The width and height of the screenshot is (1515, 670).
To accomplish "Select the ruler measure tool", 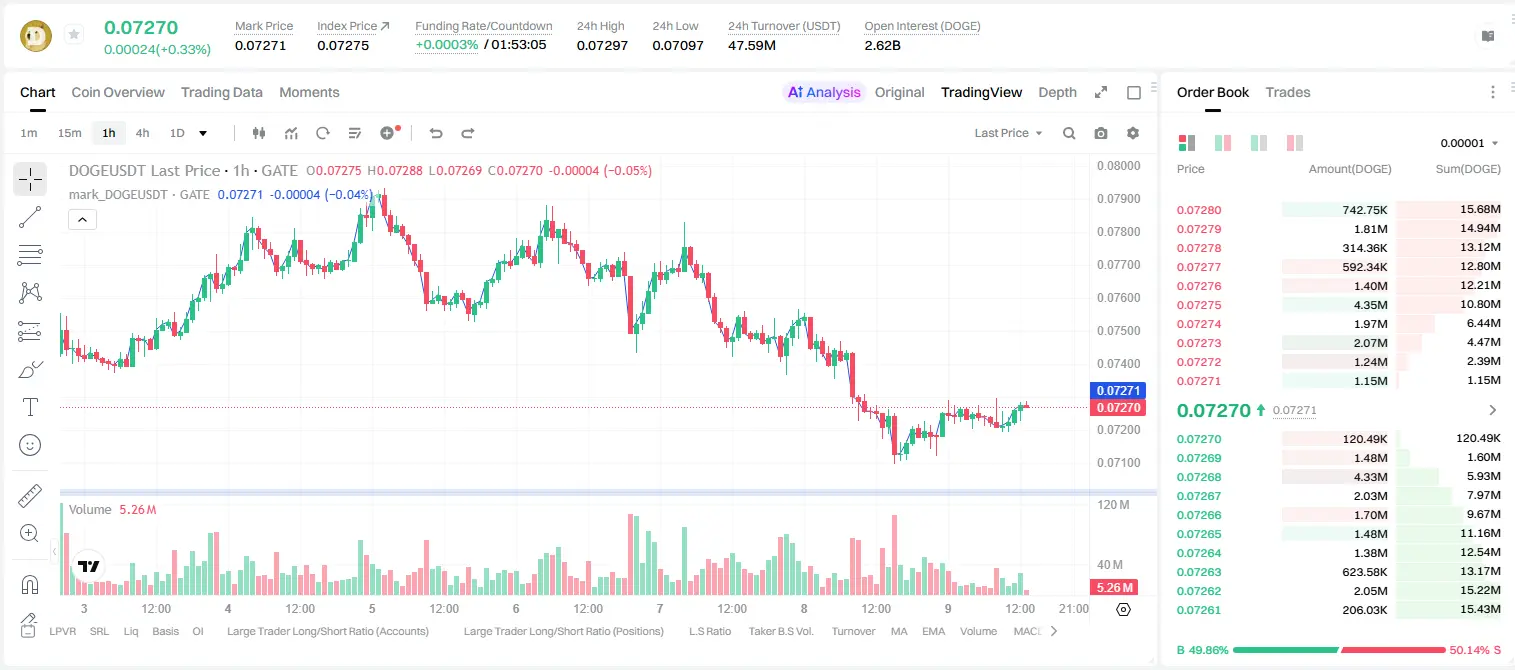I will [30, 496].
